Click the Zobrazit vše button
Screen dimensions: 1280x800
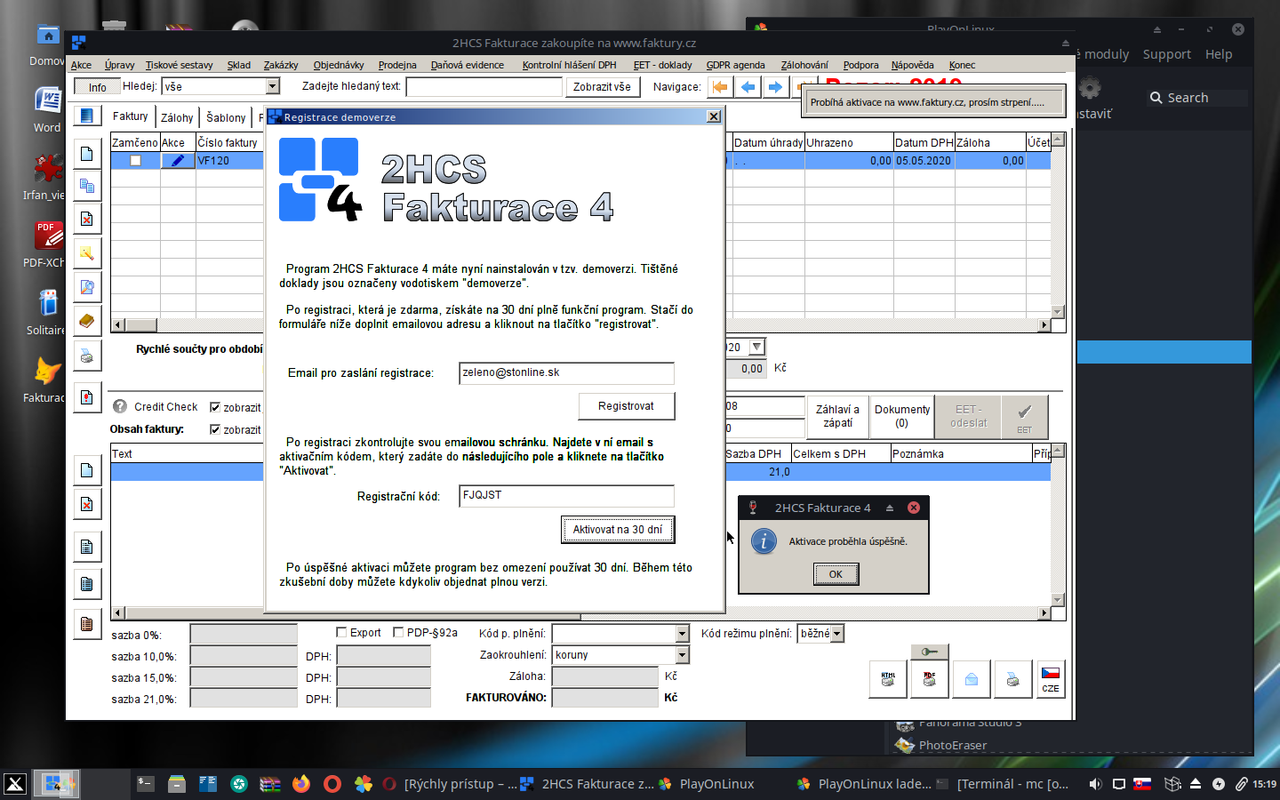tap(601, 87)
